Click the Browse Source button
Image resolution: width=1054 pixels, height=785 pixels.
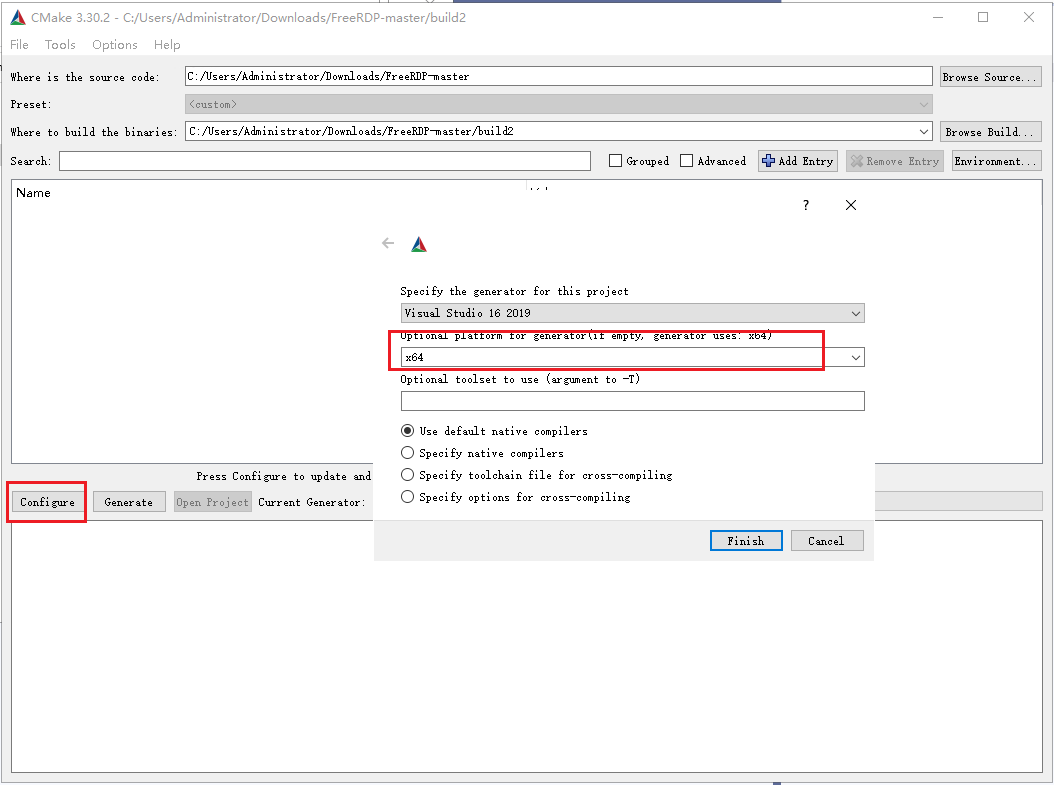pyautogui.click(x=991, y=77)
